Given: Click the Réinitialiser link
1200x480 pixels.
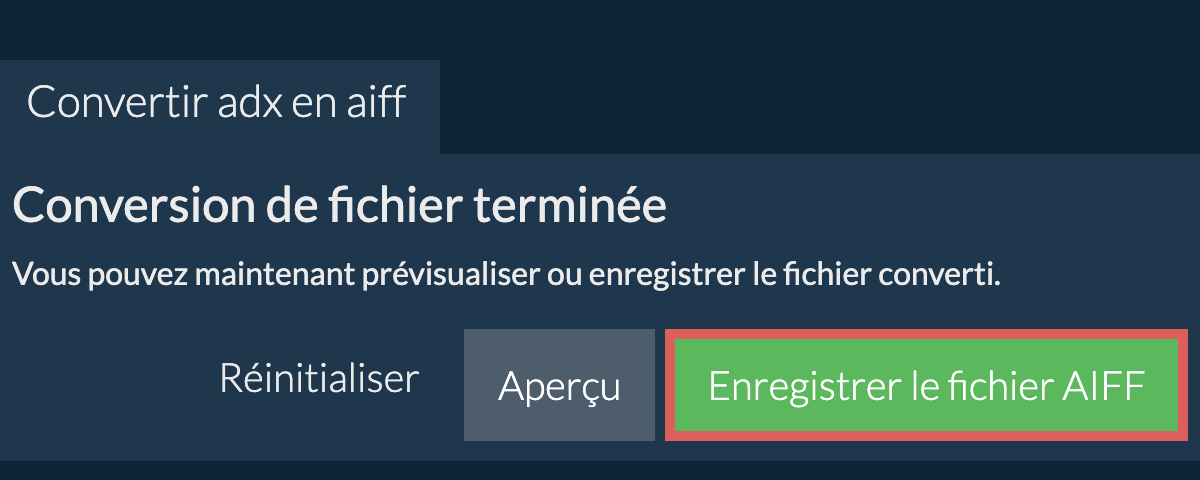Looking at the screenshot, I should [x=318, y=380].
